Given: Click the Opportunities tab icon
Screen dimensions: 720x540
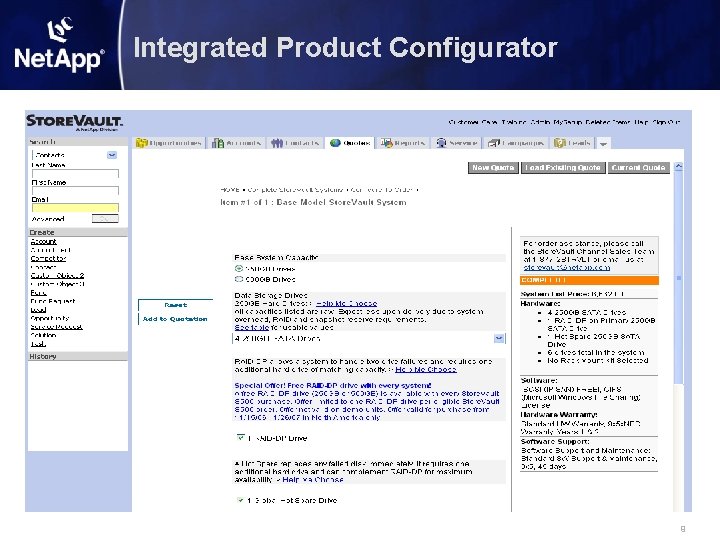Looking at the screenshot, I should pyautogui.click(x=141, y=143).
